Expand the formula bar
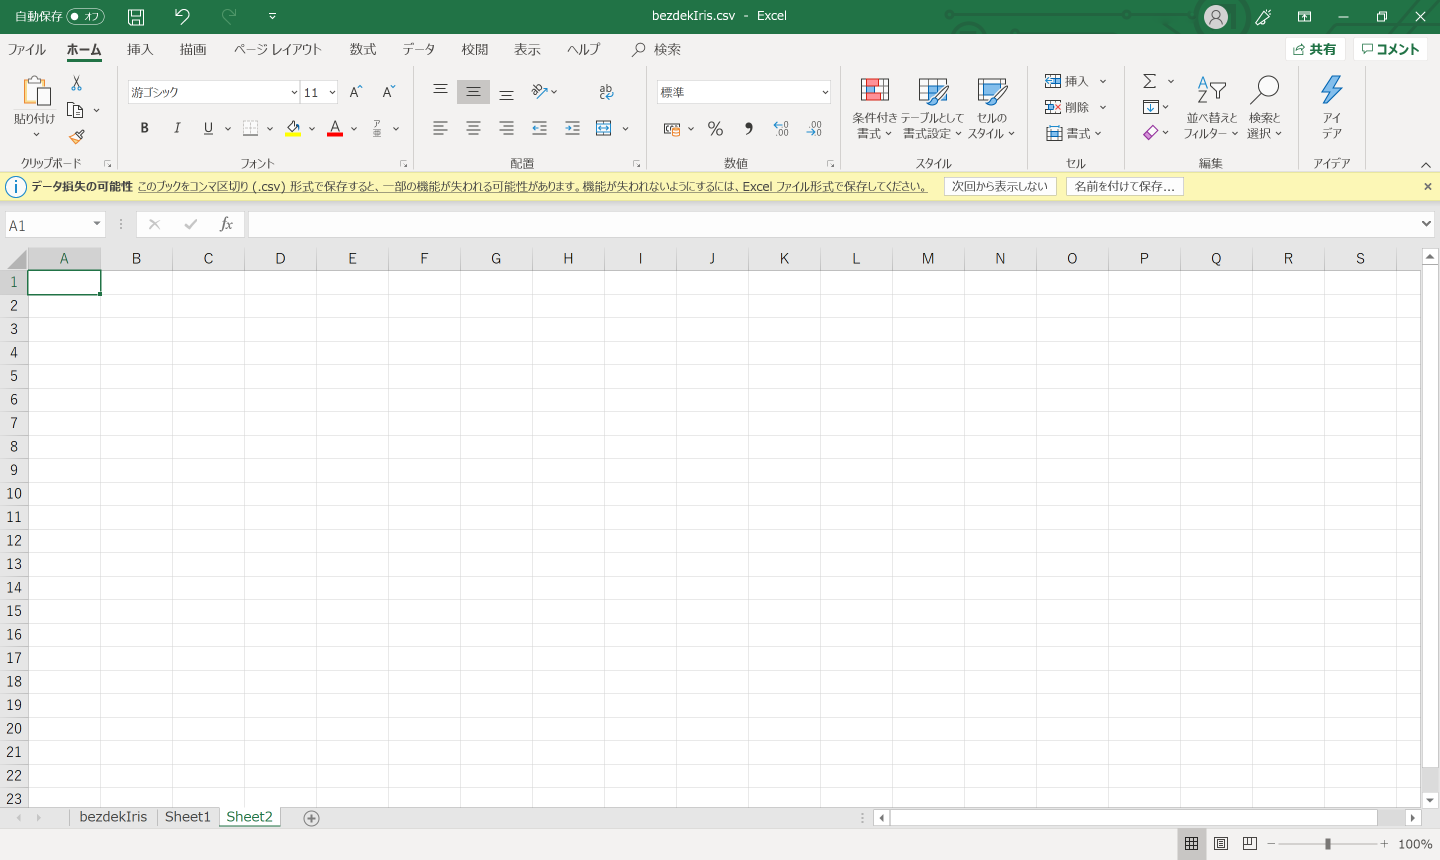The width and height of the screenshot is (1440, 860). click(1426, 224)
